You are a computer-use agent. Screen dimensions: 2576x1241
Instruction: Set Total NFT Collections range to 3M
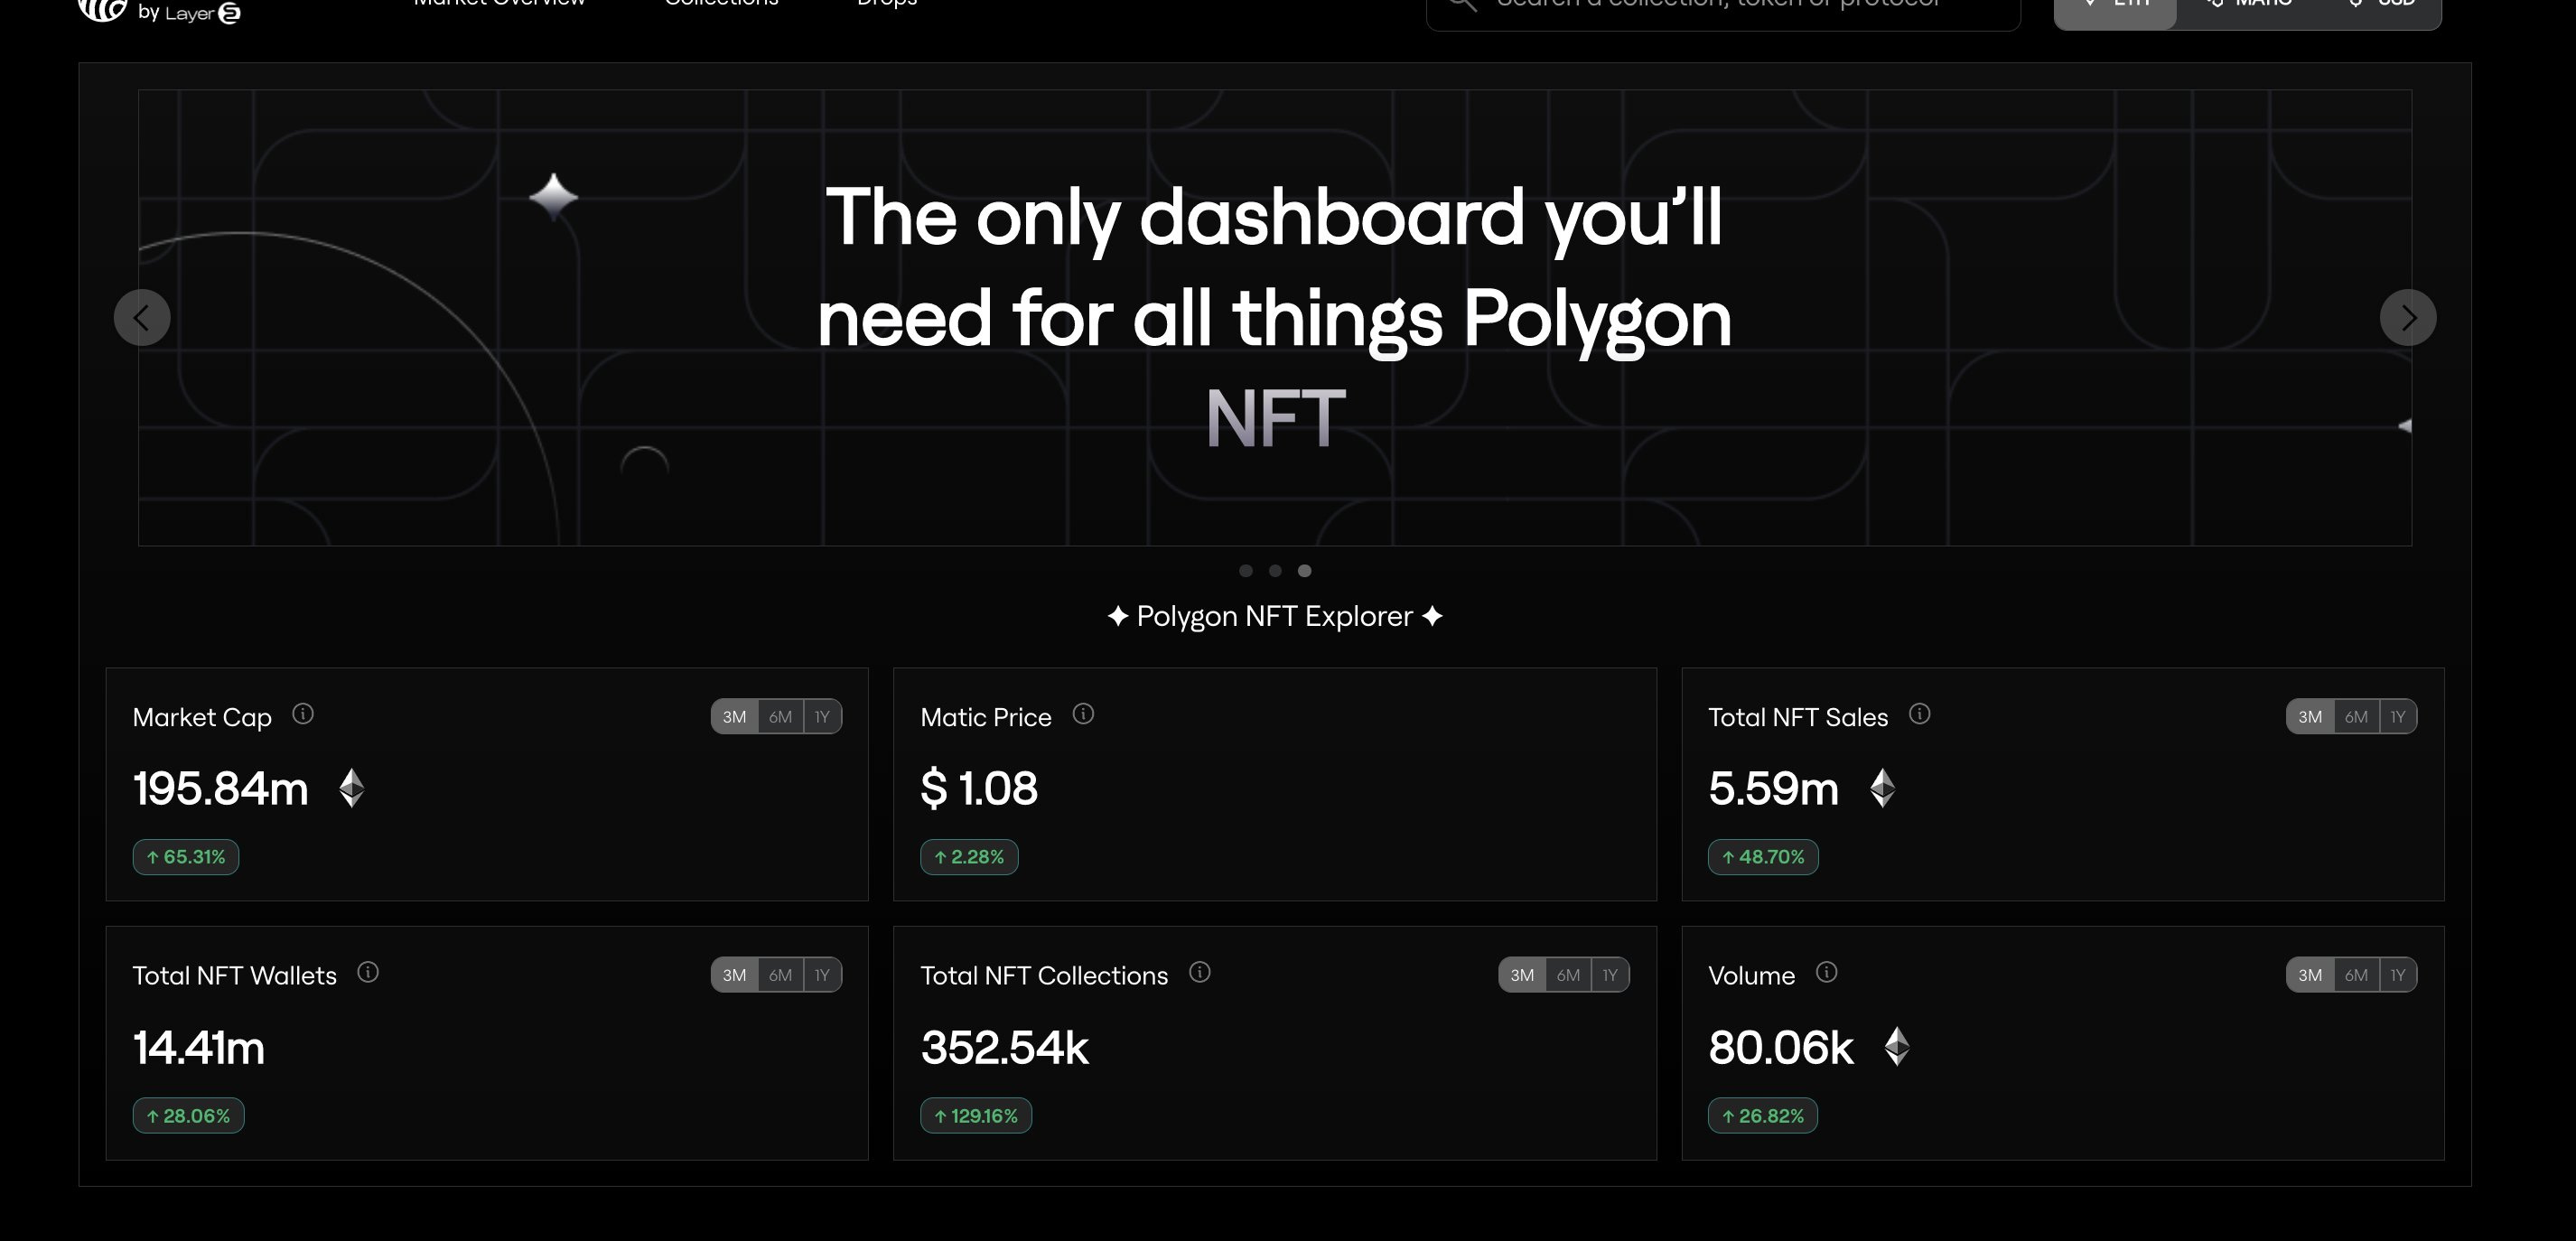point(1522,975)
